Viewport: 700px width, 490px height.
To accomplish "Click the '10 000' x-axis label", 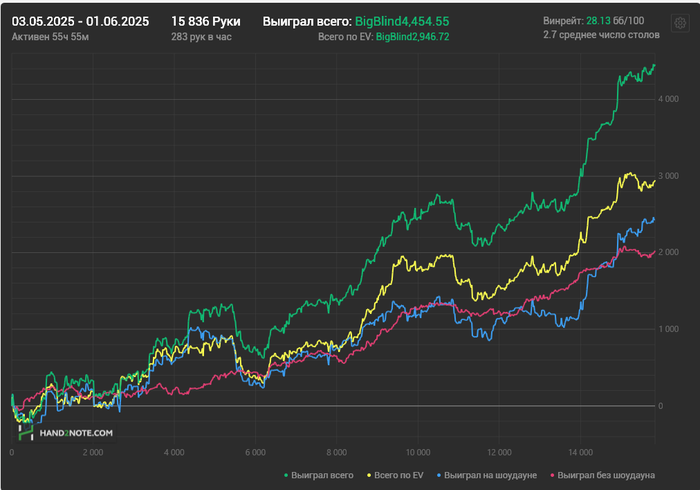I will 418,453.
